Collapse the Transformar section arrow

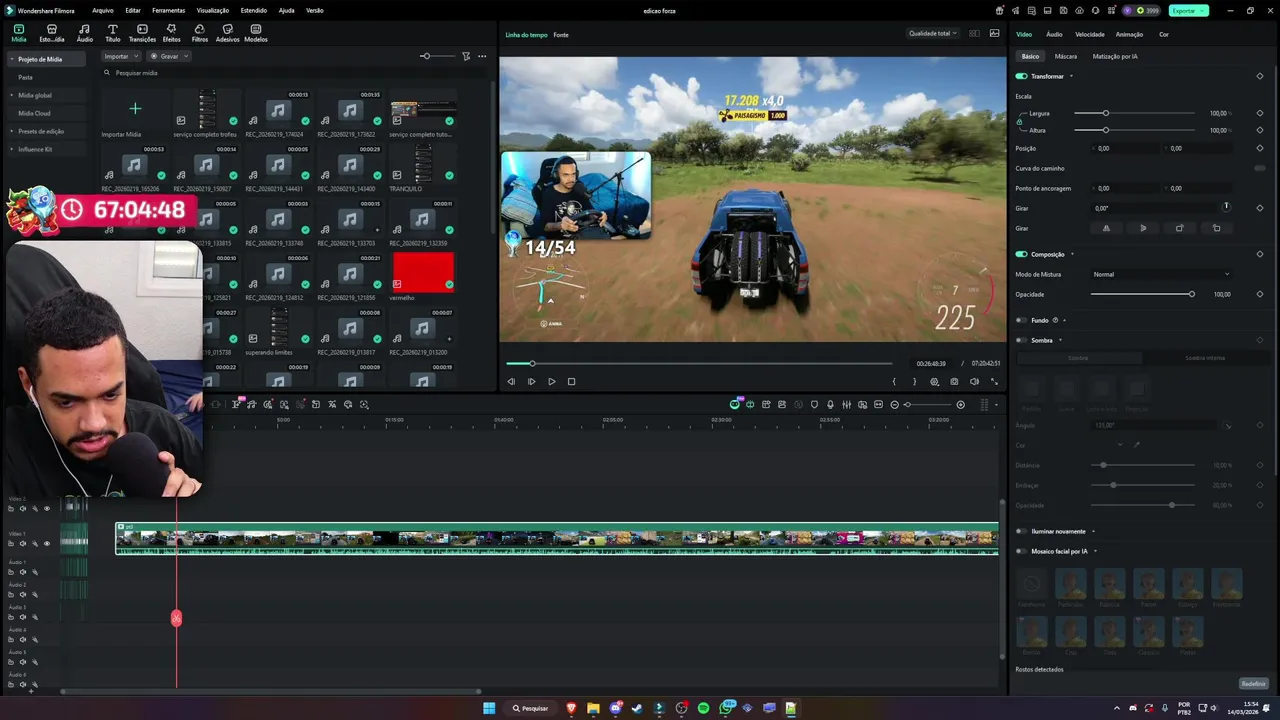[x=1071, y=76]
